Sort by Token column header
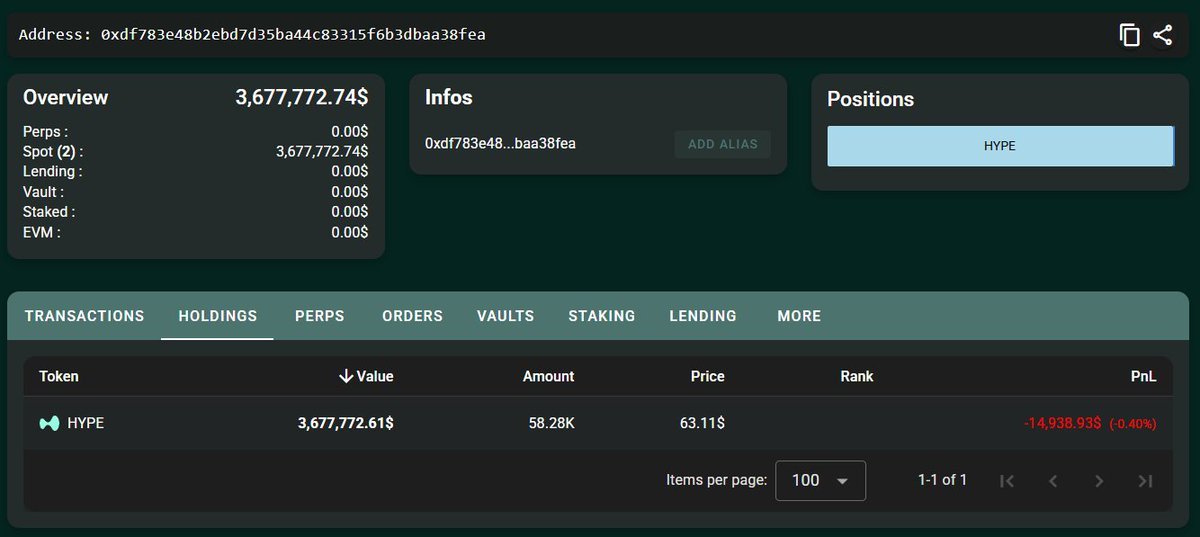The width and height of the screenshot is (1200, 537). click(59, 376)
